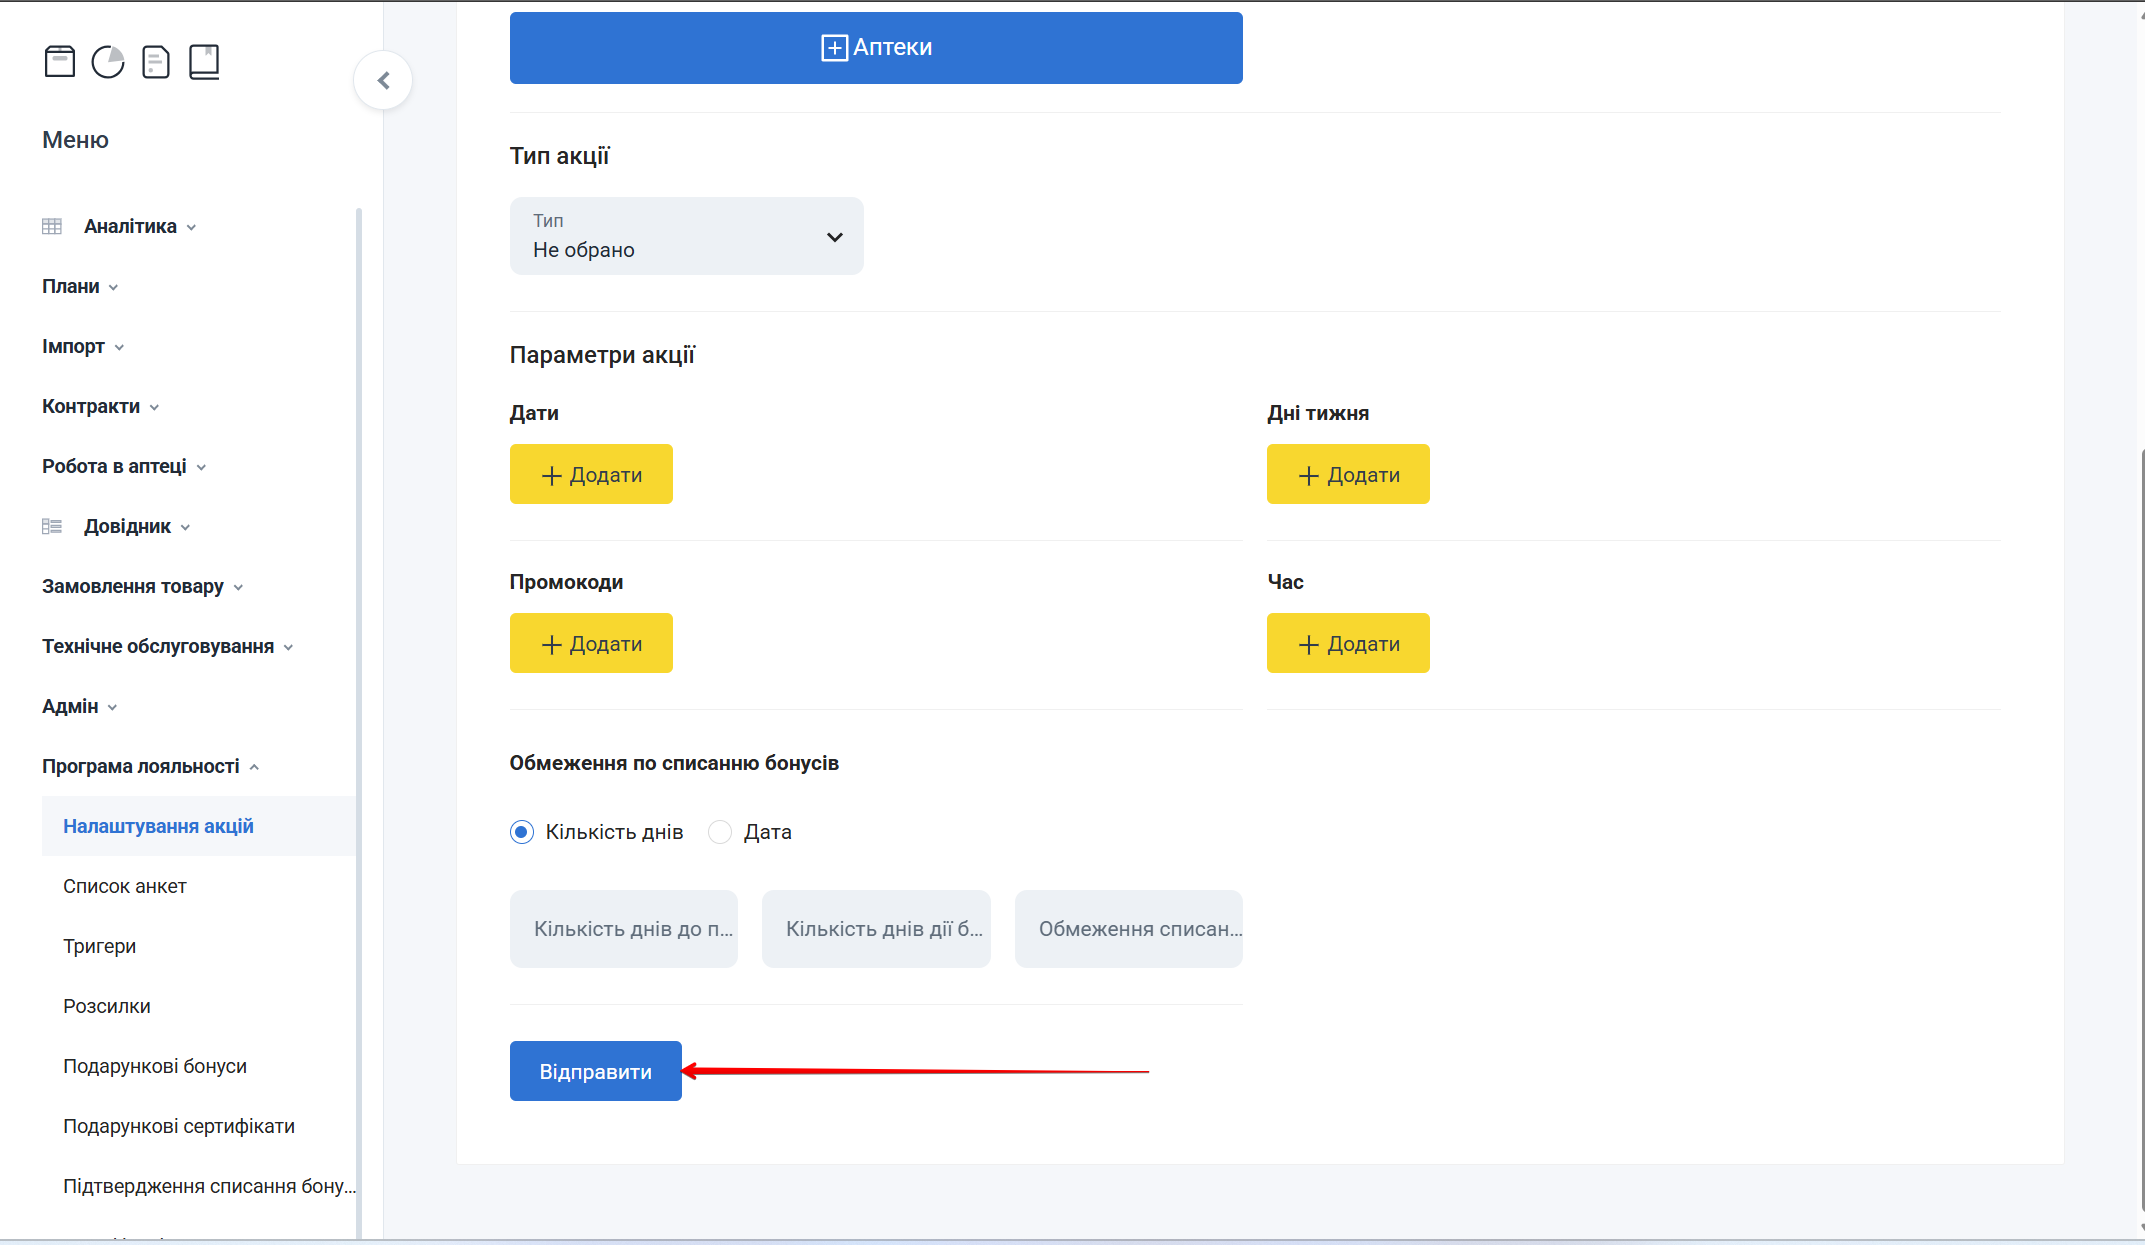Click the list icon beside Довідник
This screenshot has height=1245, width=2145.
[52, 527]
